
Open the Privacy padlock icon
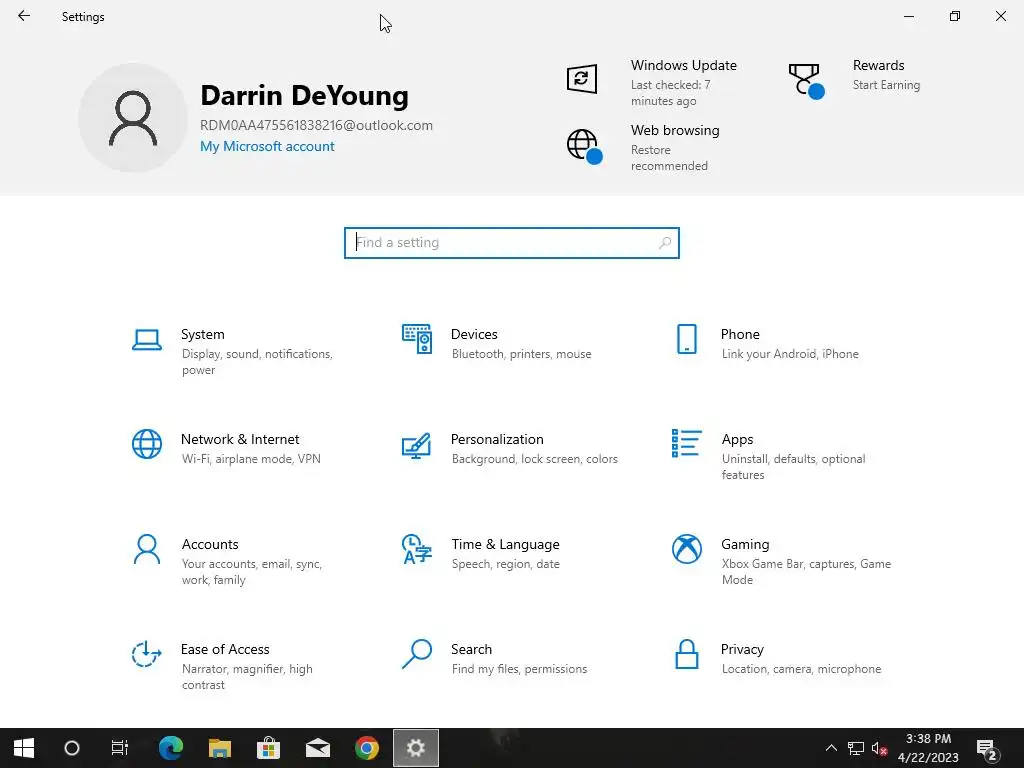point(686,654)
